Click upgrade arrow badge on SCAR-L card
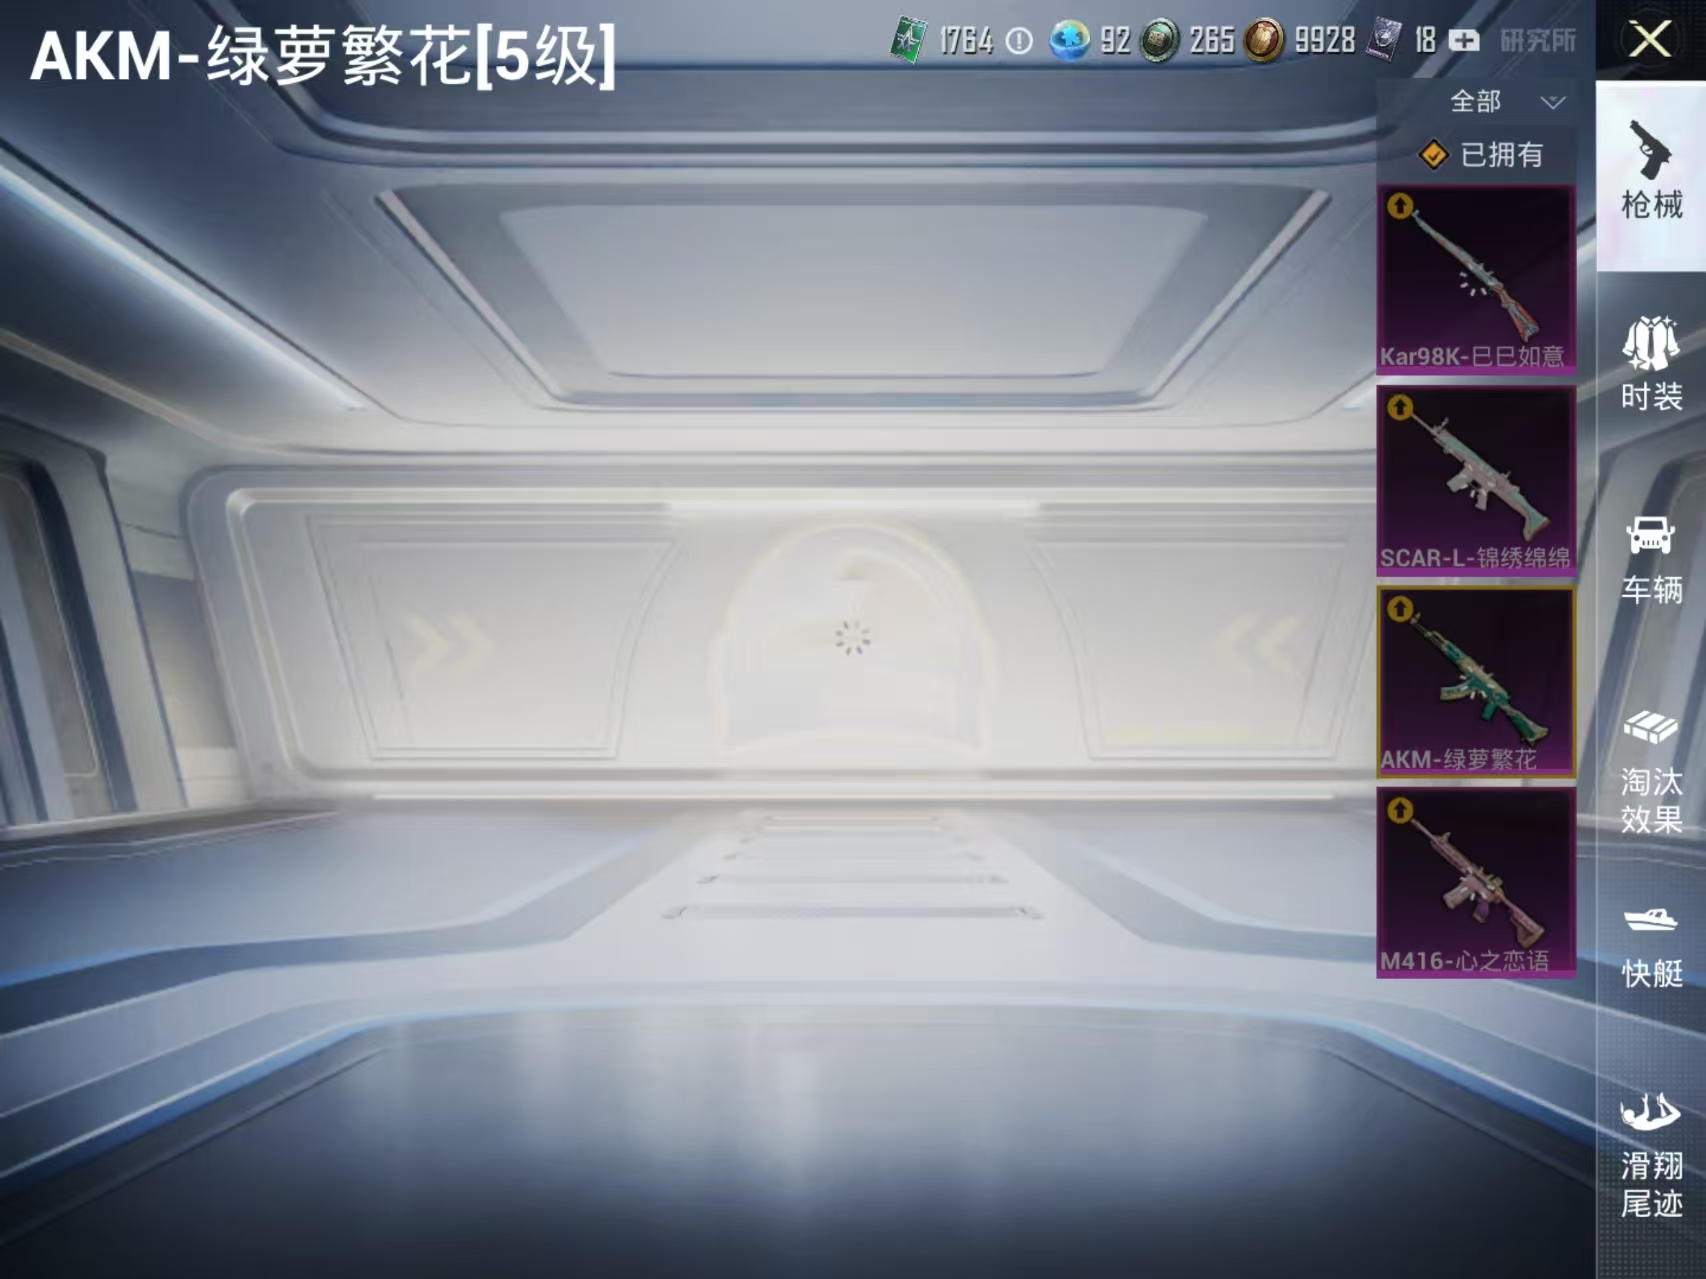 [1400, 407]
